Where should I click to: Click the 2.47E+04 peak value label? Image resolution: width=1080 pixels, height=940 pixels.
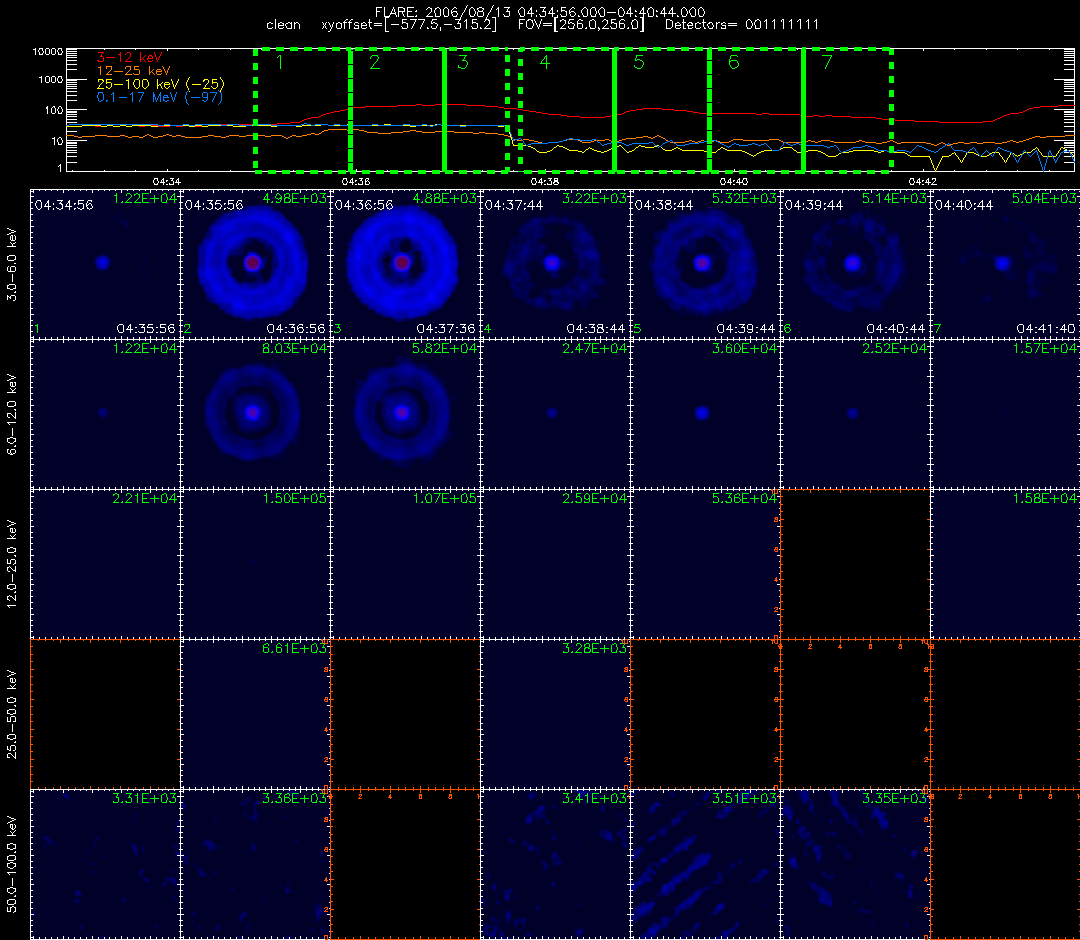pos(594,348)
